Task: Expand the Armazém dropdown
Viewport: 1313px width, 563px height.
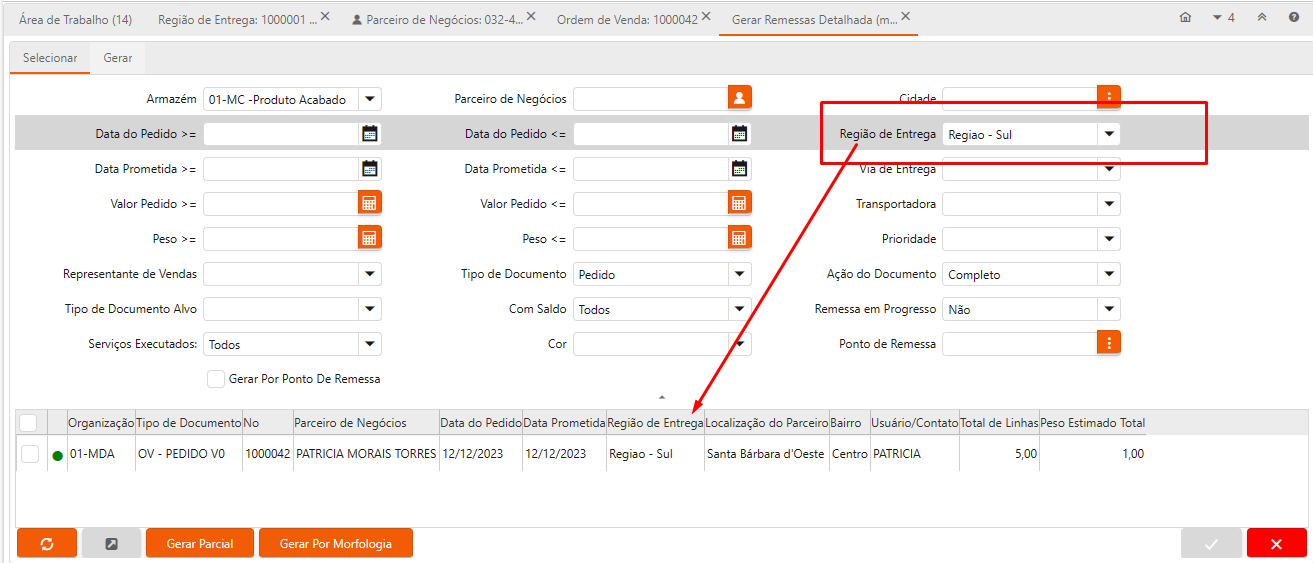Action: coord(370,99)
